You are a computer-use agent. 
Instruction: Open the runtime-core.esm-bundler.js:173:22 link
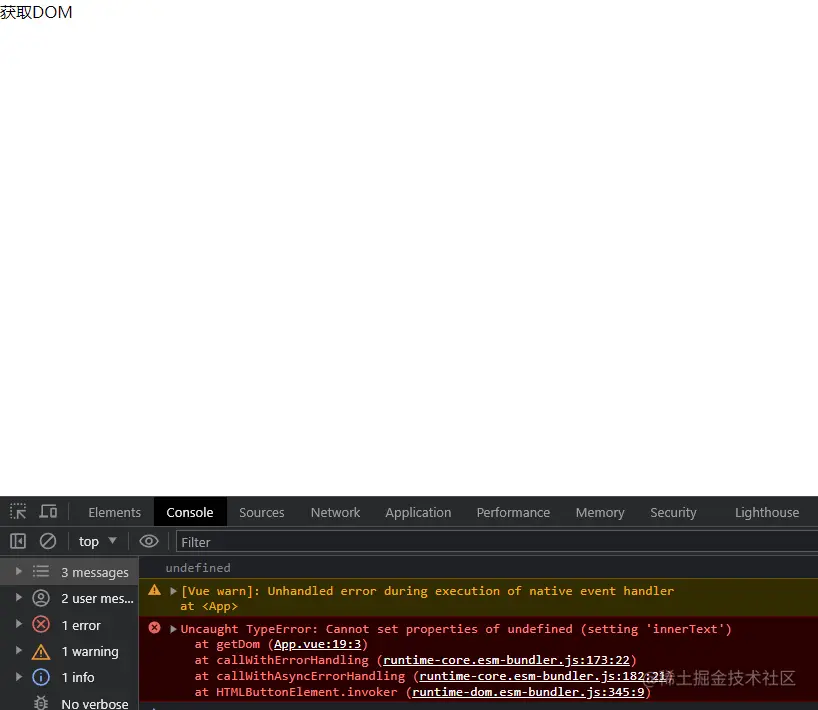point(506,660)
